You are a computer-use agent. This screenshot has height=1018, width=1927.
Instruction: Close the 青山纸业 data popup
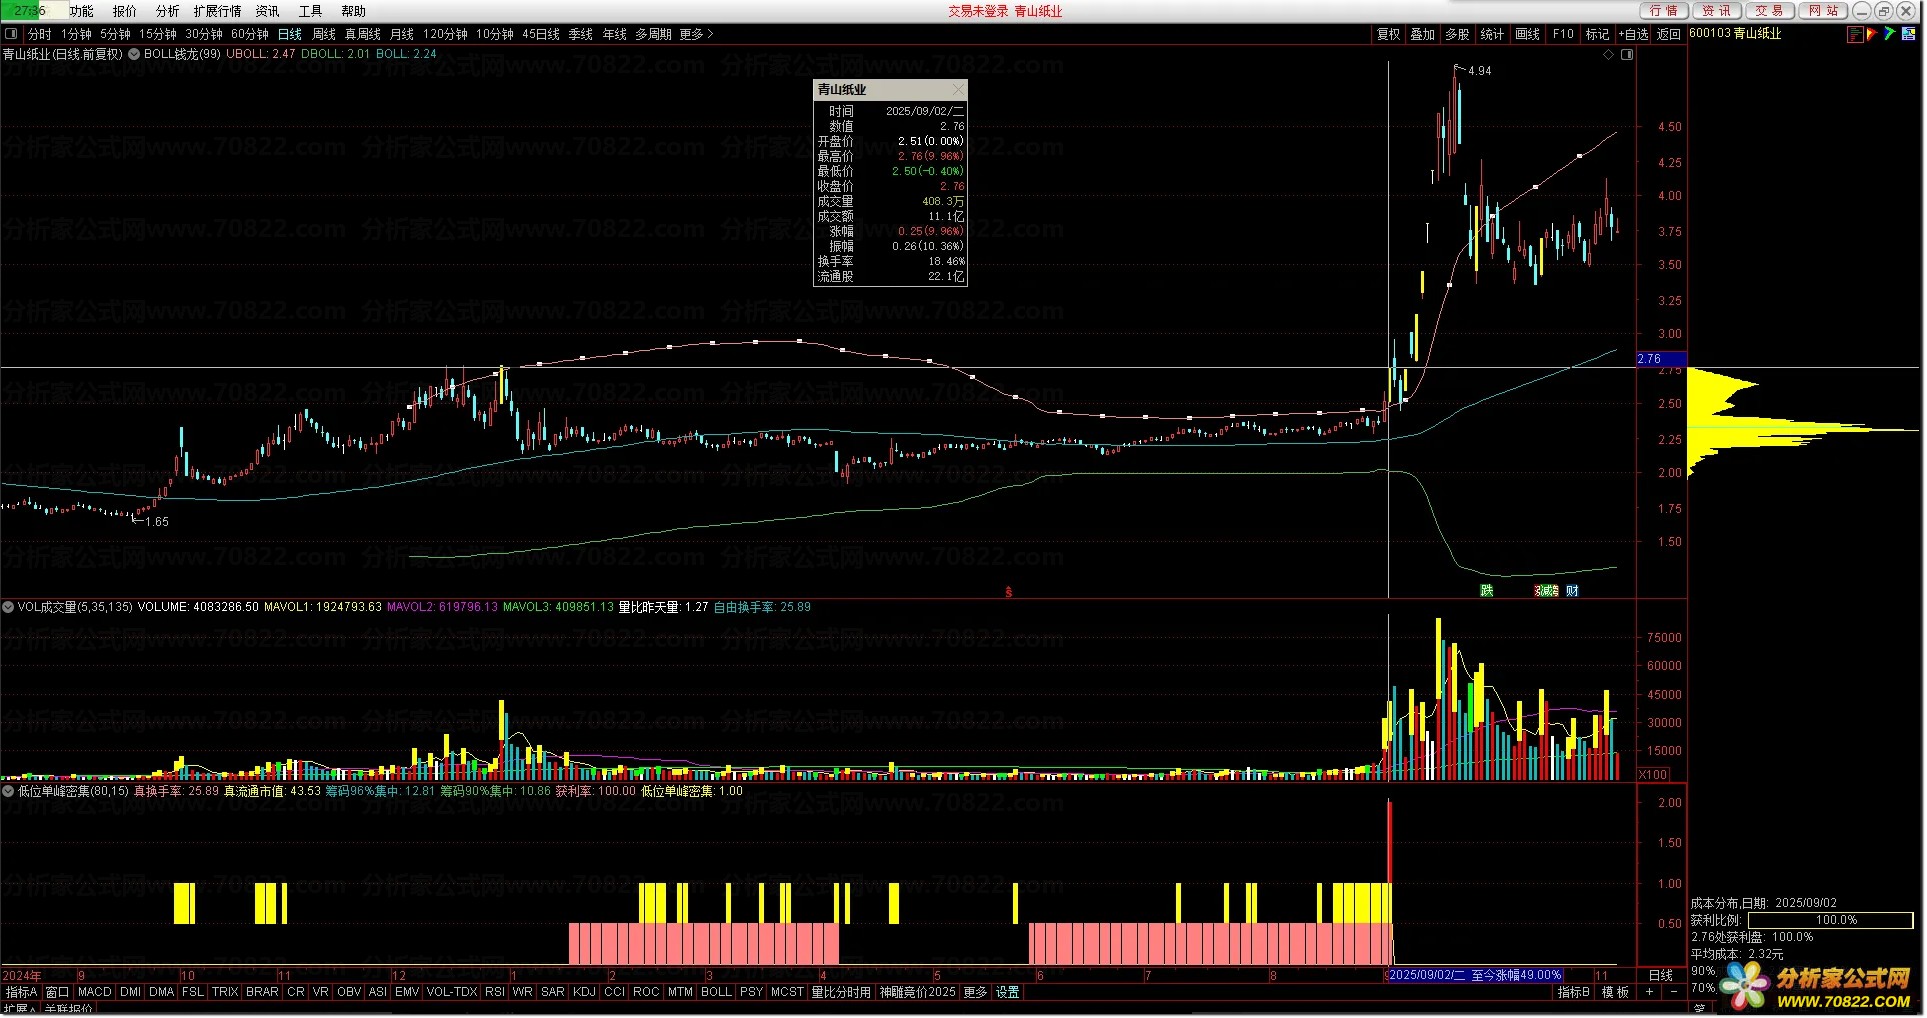pyautogui.click(x=958, y=90)
